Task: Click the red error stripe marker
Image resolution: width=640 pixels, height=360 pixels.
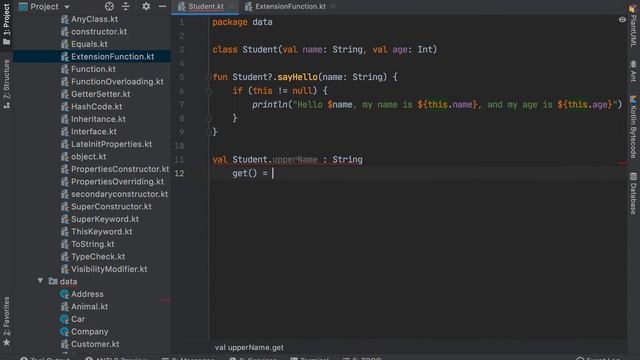Action: 622,163
